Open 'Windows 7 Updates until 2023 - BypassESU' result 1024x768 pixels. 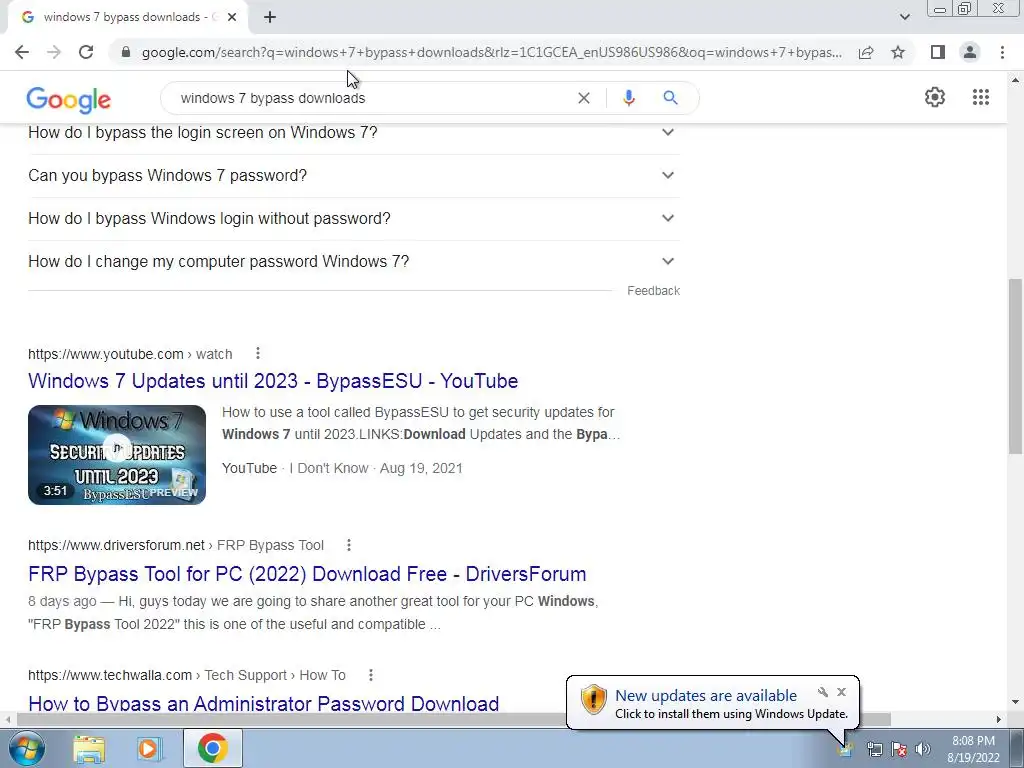(x=273, y=381)
